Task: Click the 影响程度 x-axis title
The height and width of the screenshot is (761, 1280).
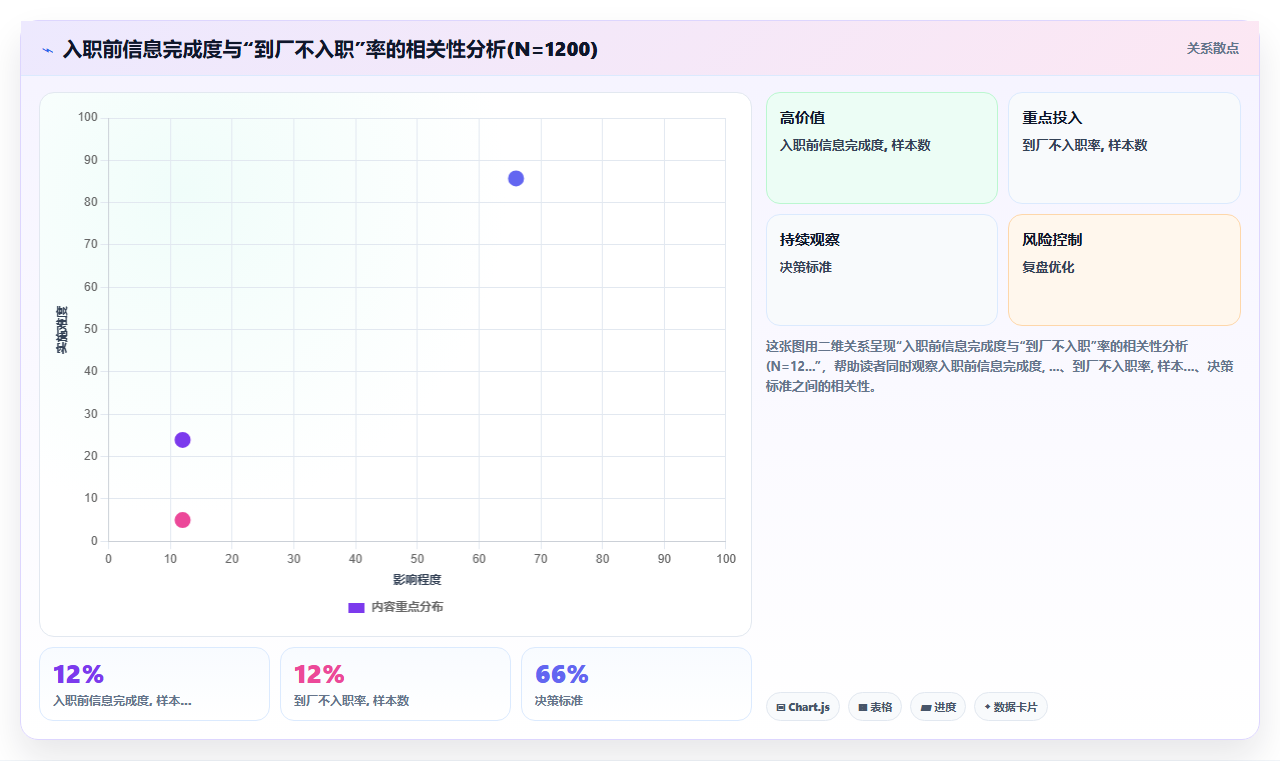Action: point(417,580)
